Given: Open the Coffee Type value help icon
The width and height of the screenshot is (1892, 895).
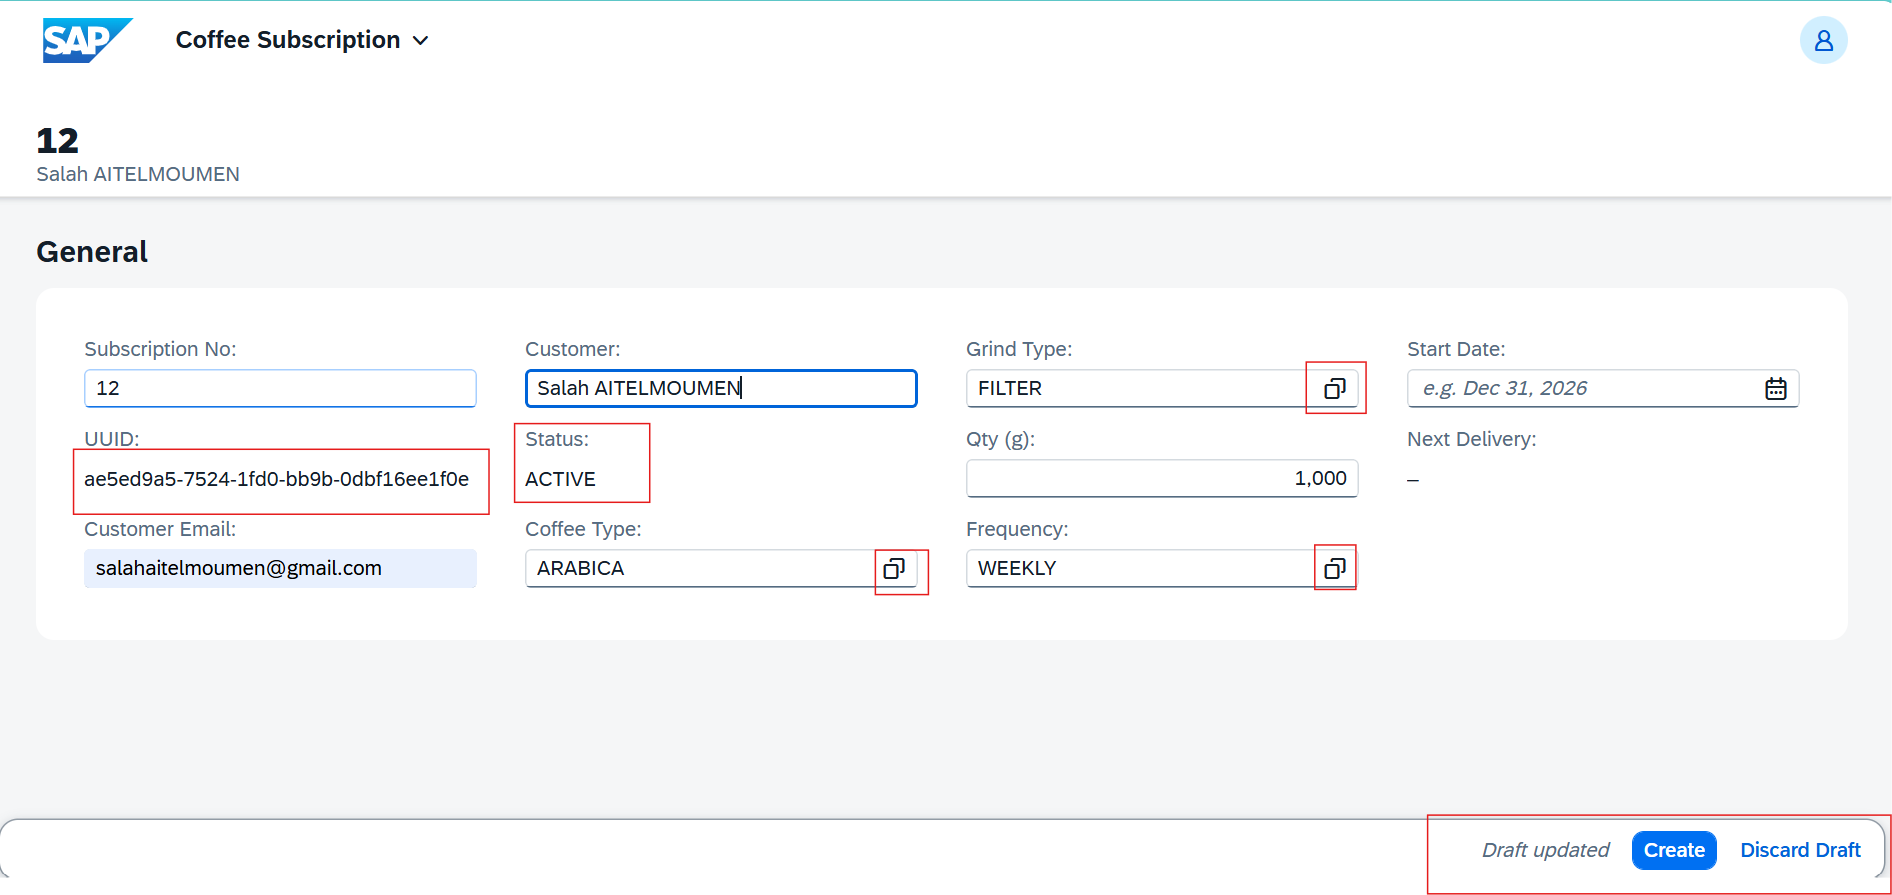Looking at the screenshot, I should pos(894,569).
